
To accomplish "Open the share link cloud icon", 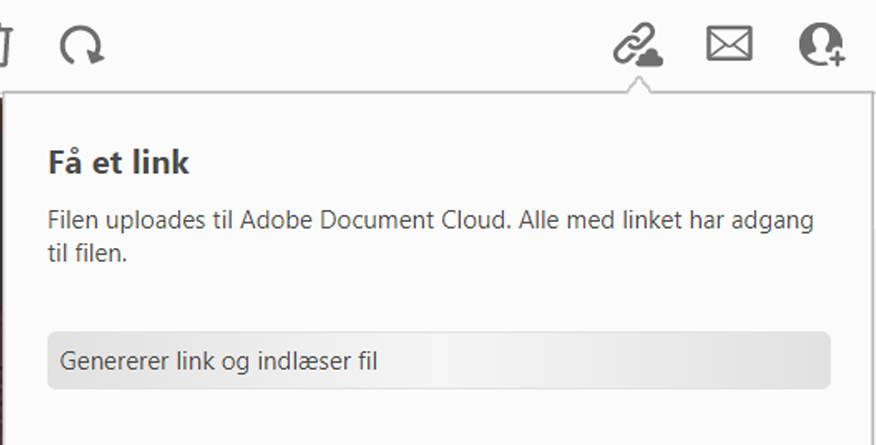I will pyautogui.click(x=636, y=45).
